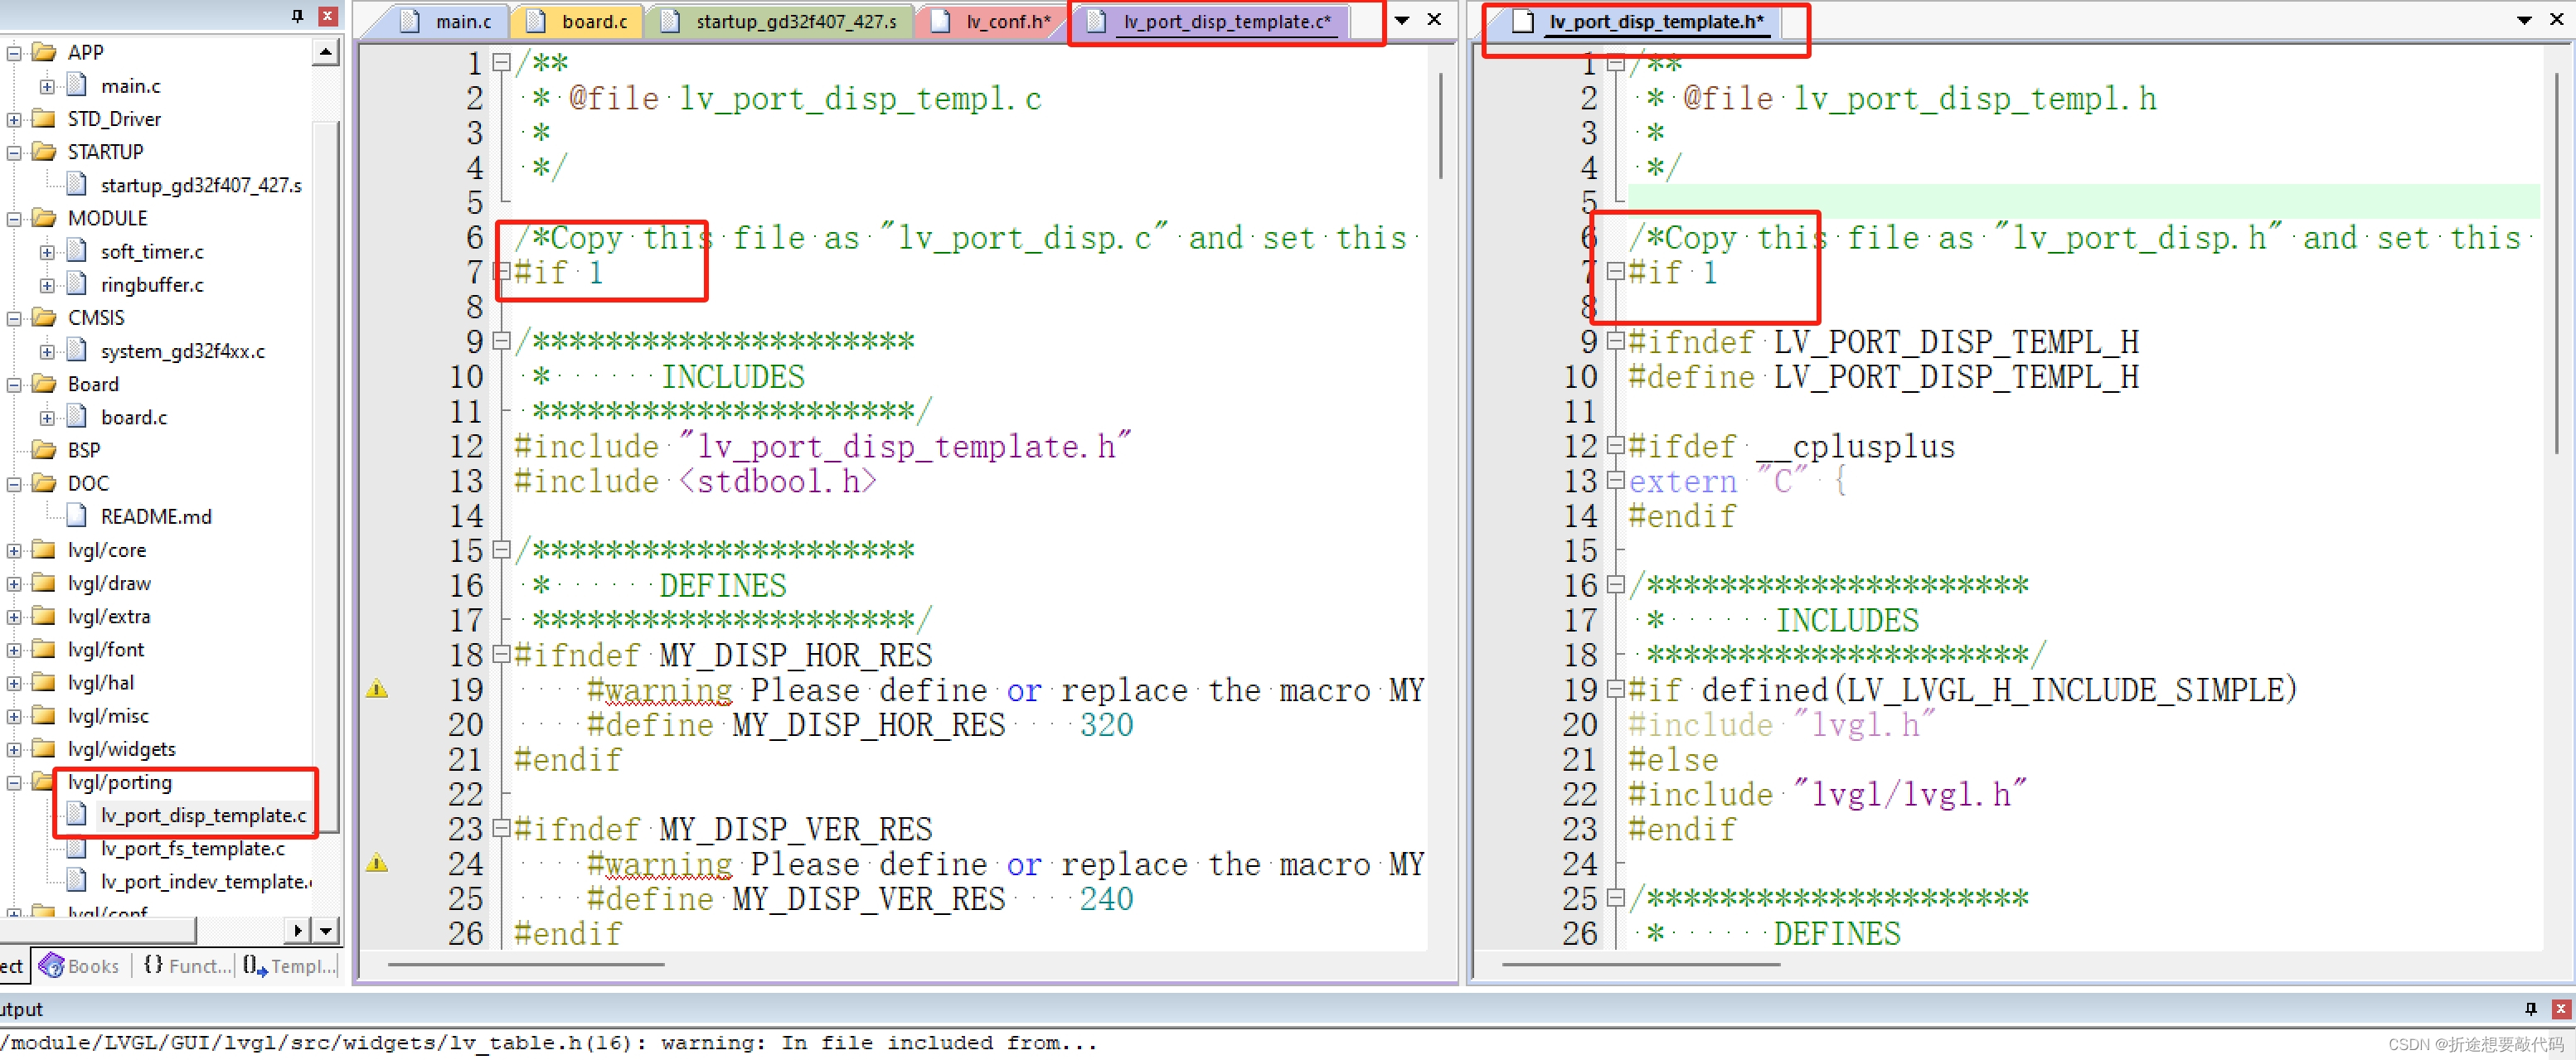Expand the lvgl/core folder
This screenshot has width=2576, height=1060.
[14, 550]
